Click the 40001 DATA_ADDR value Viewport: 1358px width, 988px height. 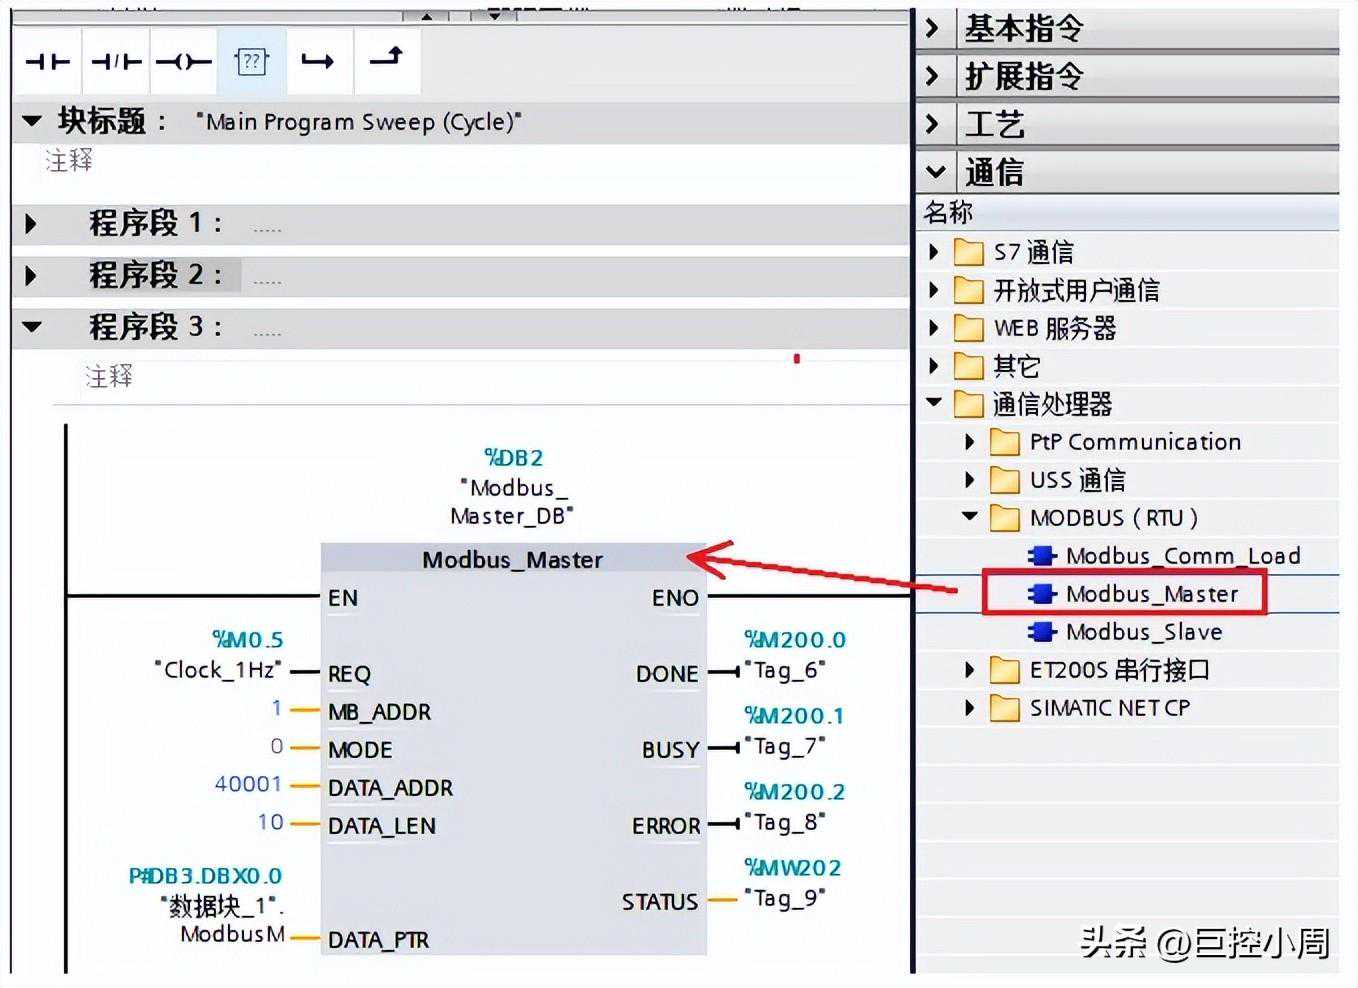coord(248,785)
